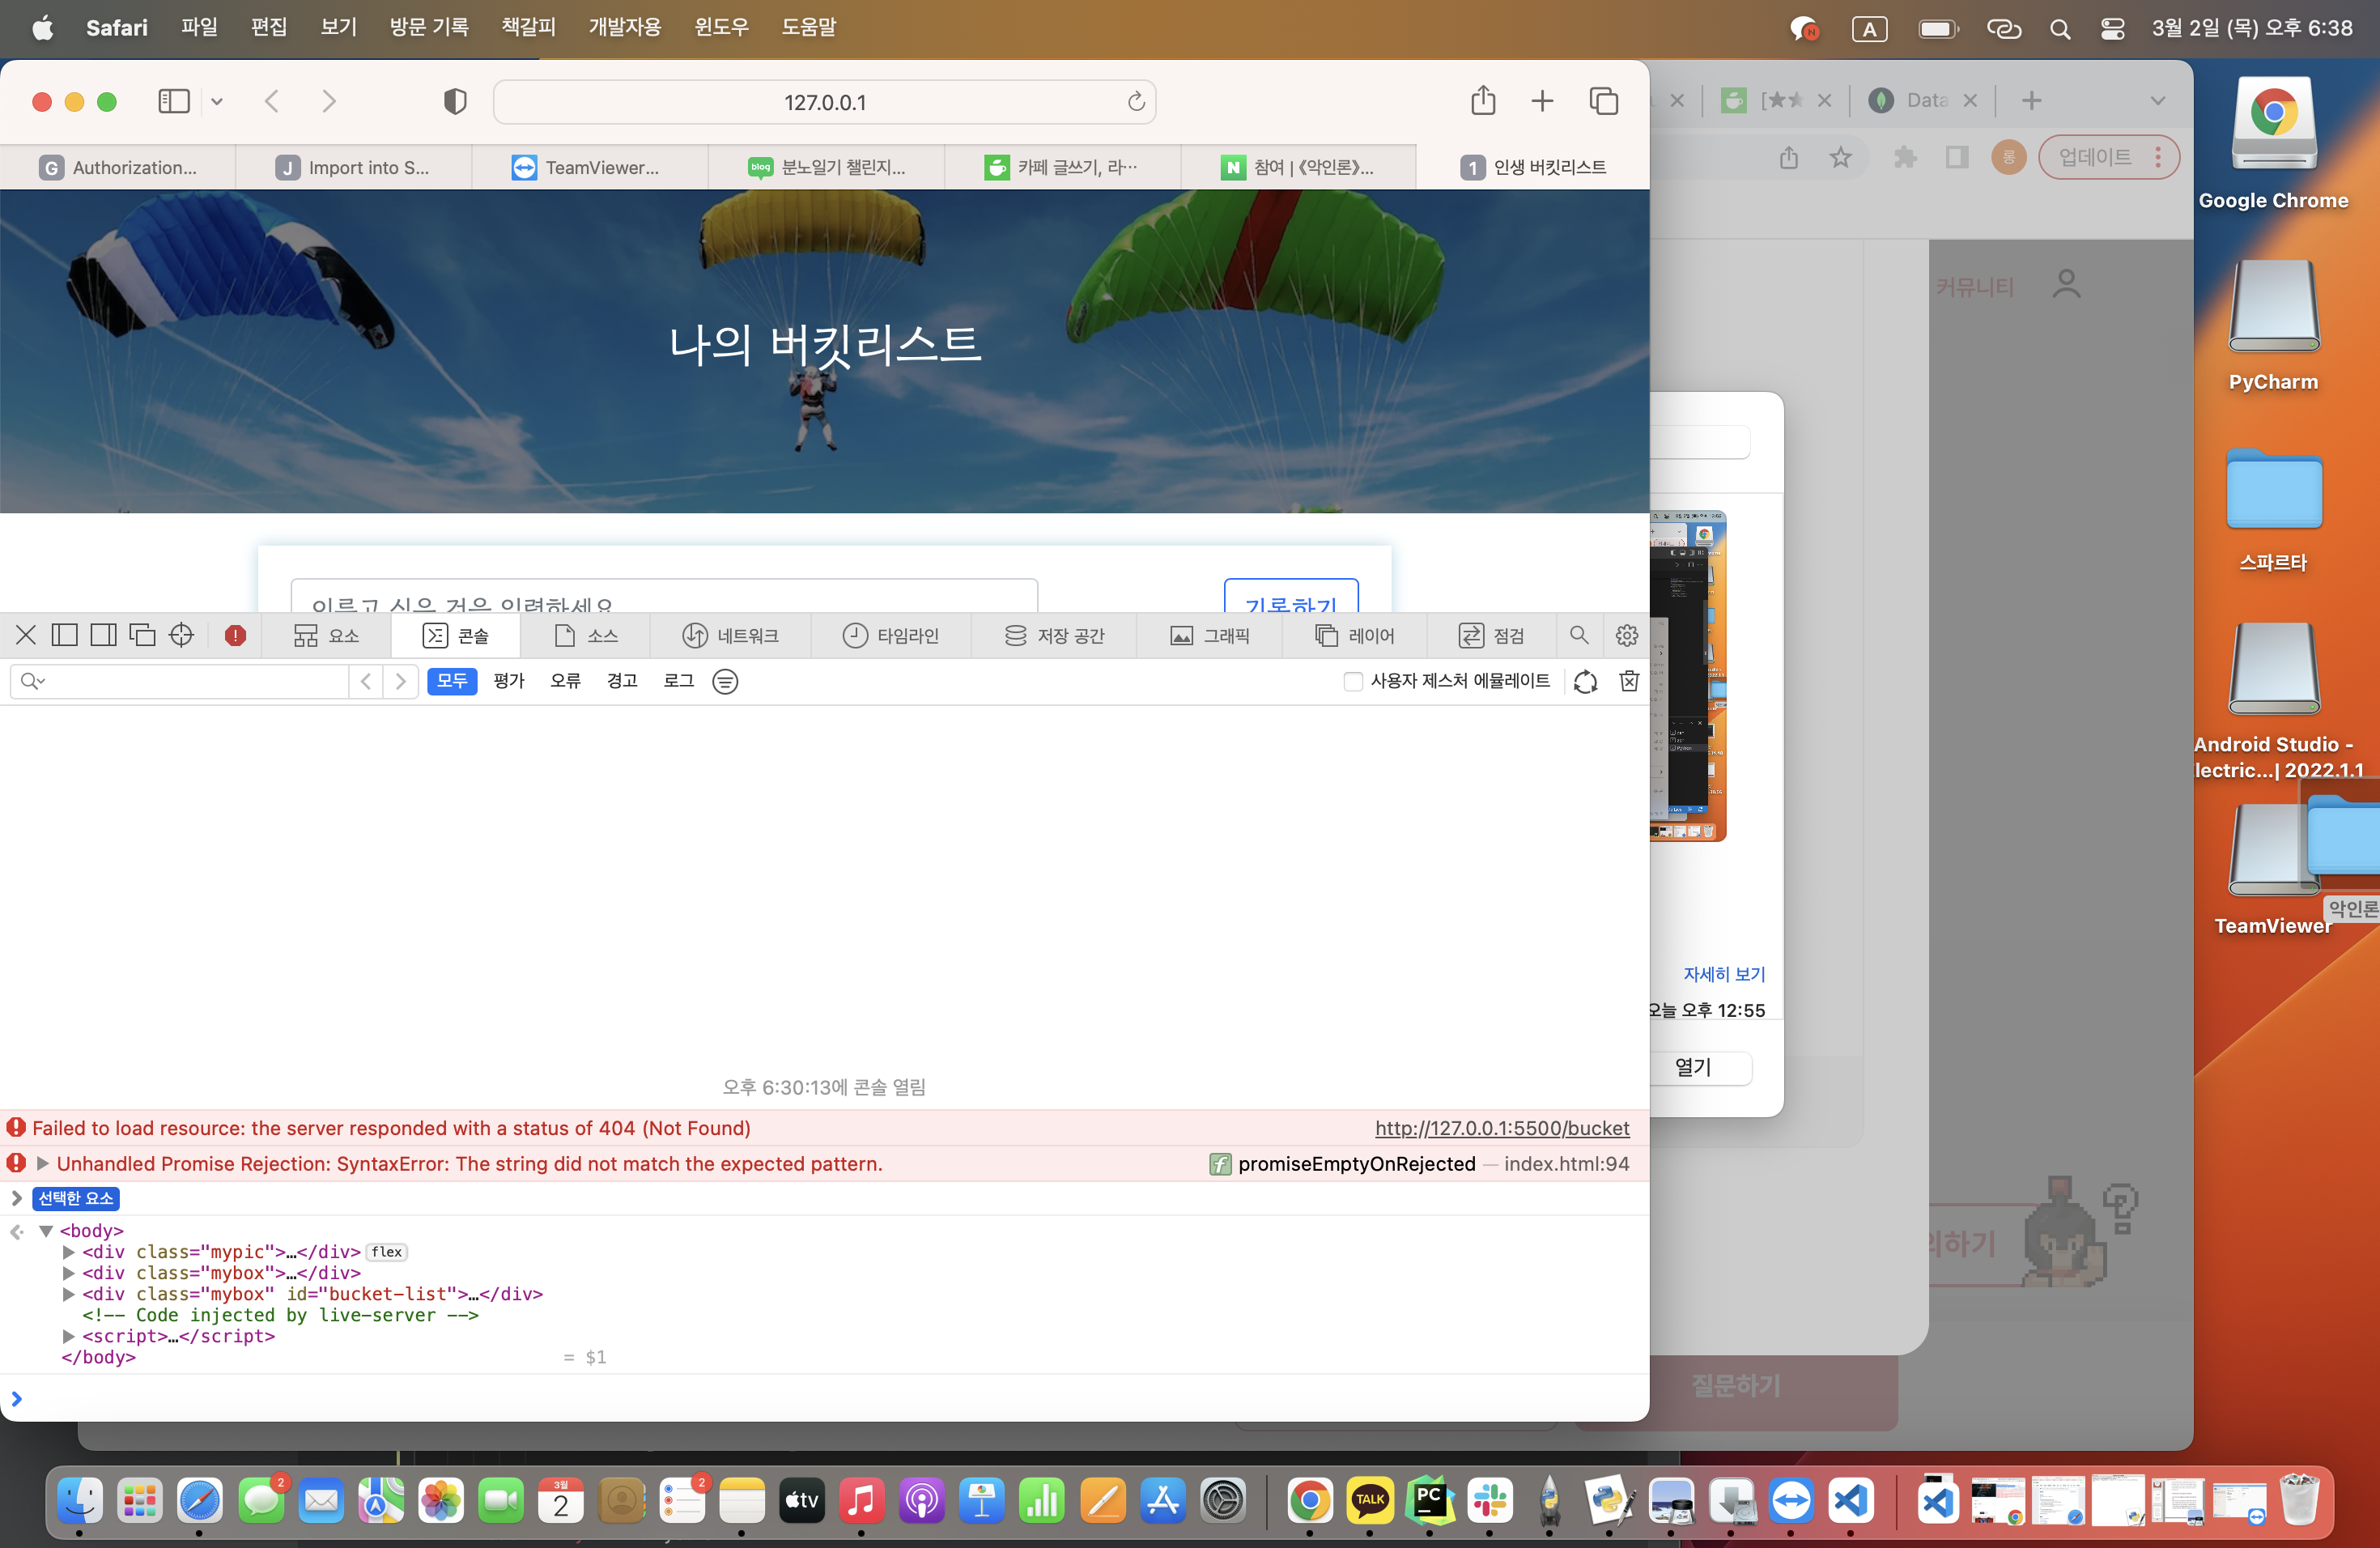Enable 사용자 제스처 에뮬레이트 checkbox
The height and width of the screenshot is (1548, 2380).
point(1353,682)
